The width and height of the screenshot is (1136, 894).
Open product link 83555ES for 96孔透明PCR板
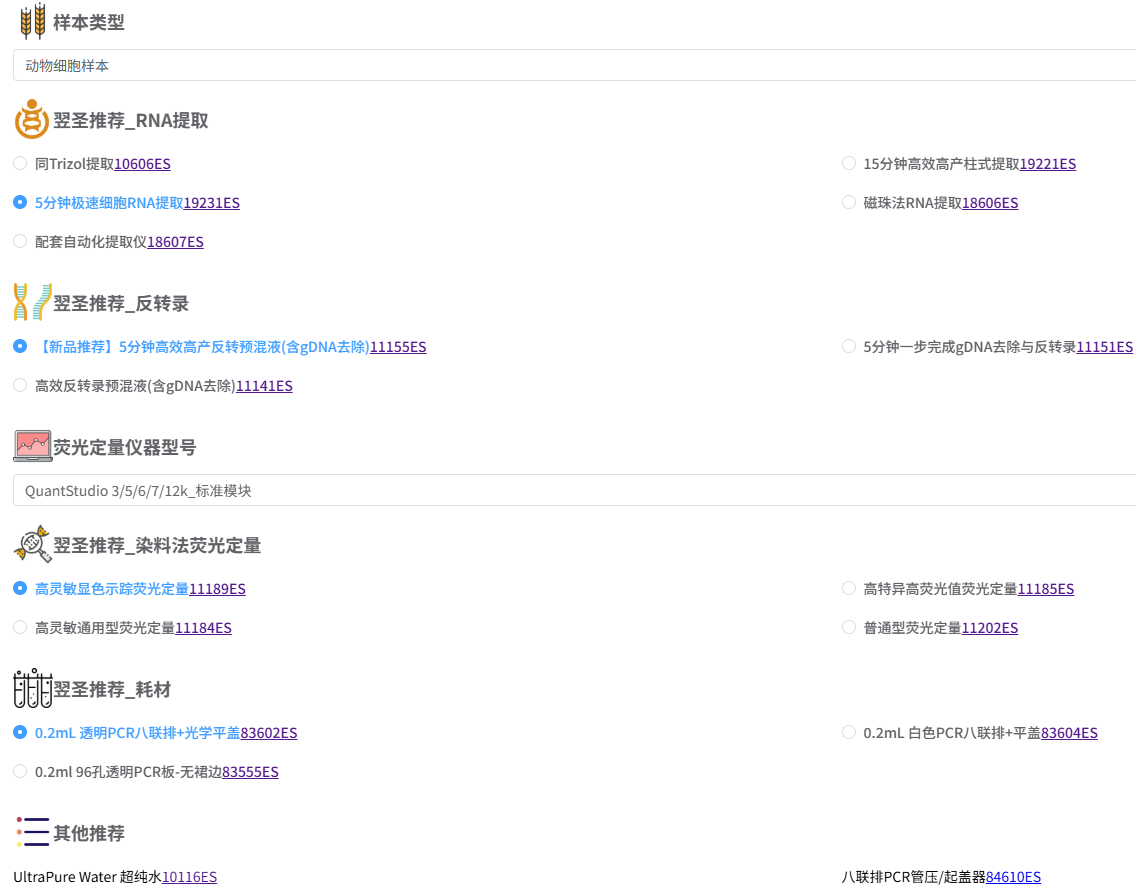click(x=250, y=772)
